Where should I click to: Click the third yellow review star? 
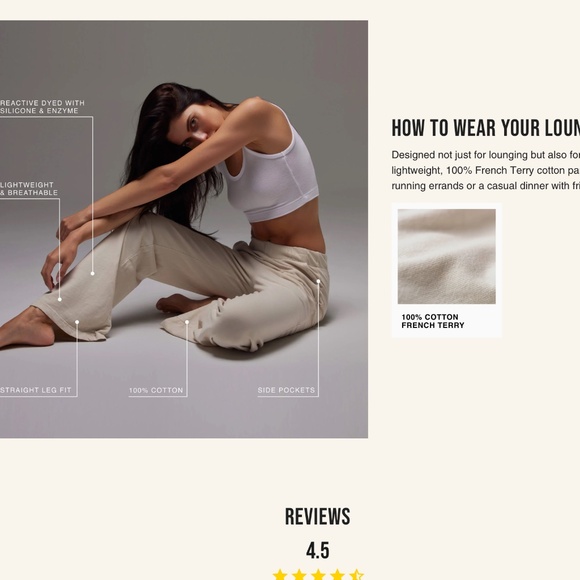click(318, 574)
